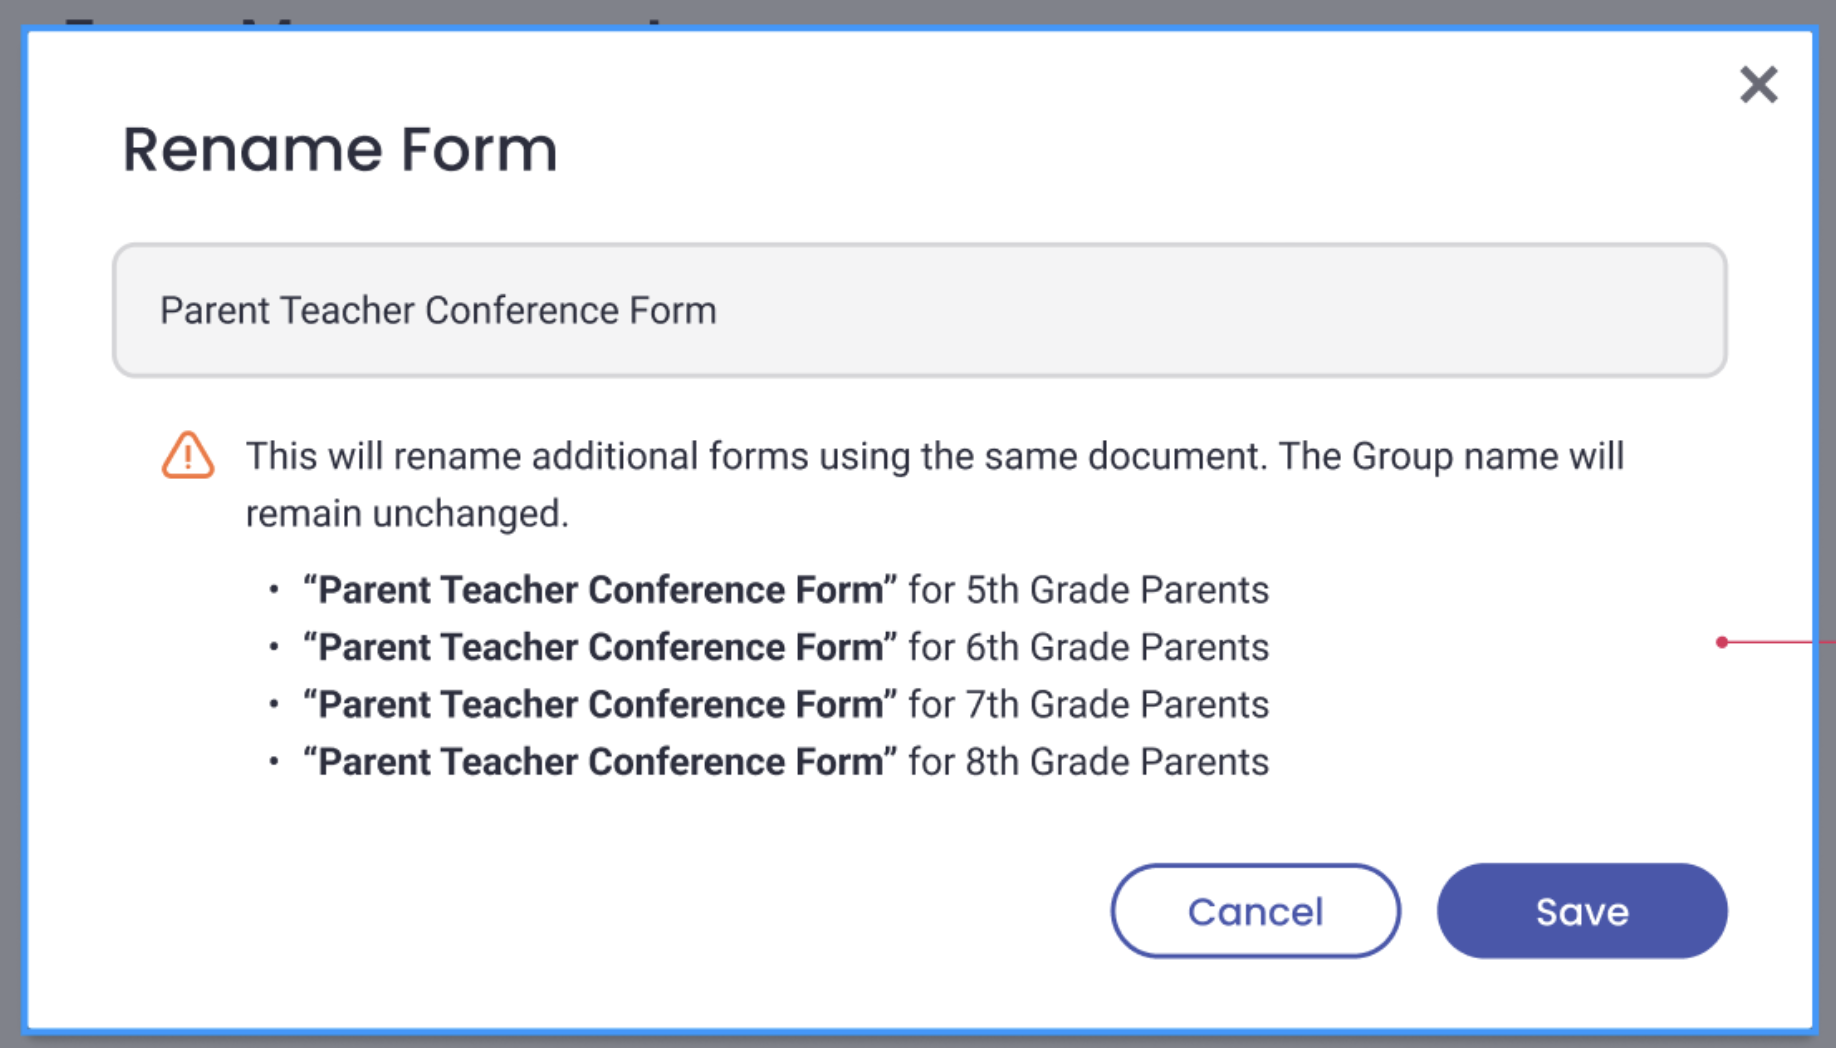Screen dimensions: 1836x1048
Task: Click the Rename Form heading
Action: [x=340, y=150]
